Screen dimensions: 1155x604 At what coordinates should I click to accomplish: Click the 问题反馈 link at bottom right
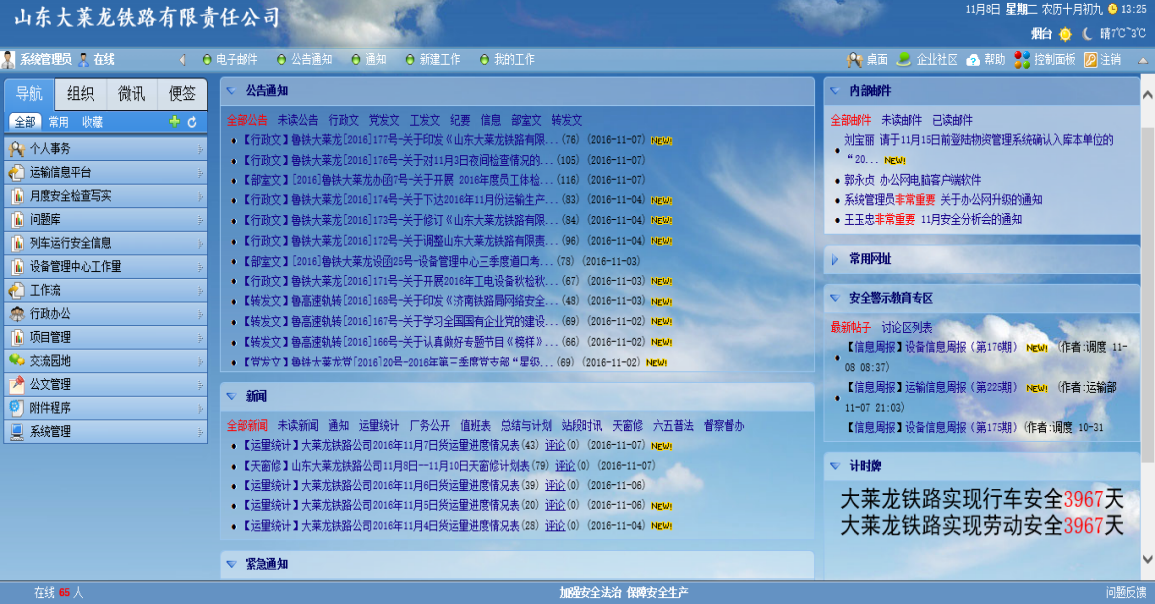coord(1125,593)
